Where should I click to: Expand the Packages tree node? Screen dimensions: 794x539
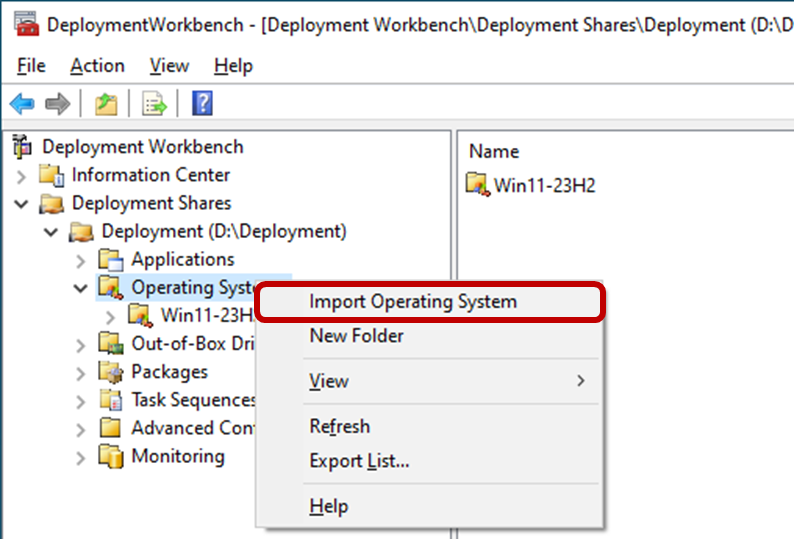82,373
